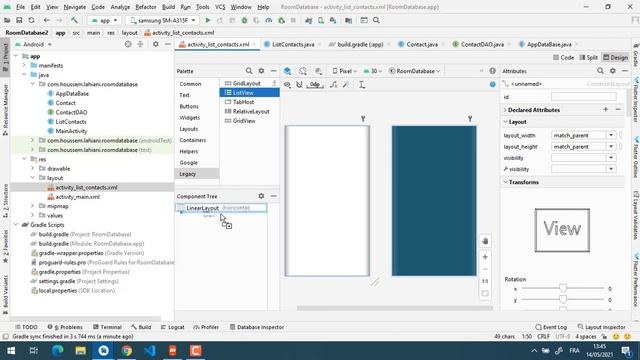Click the Sync refresh icon in main toolbar
Image resolution: width=640 pixels, height=360 pixels.
(31, 20)
